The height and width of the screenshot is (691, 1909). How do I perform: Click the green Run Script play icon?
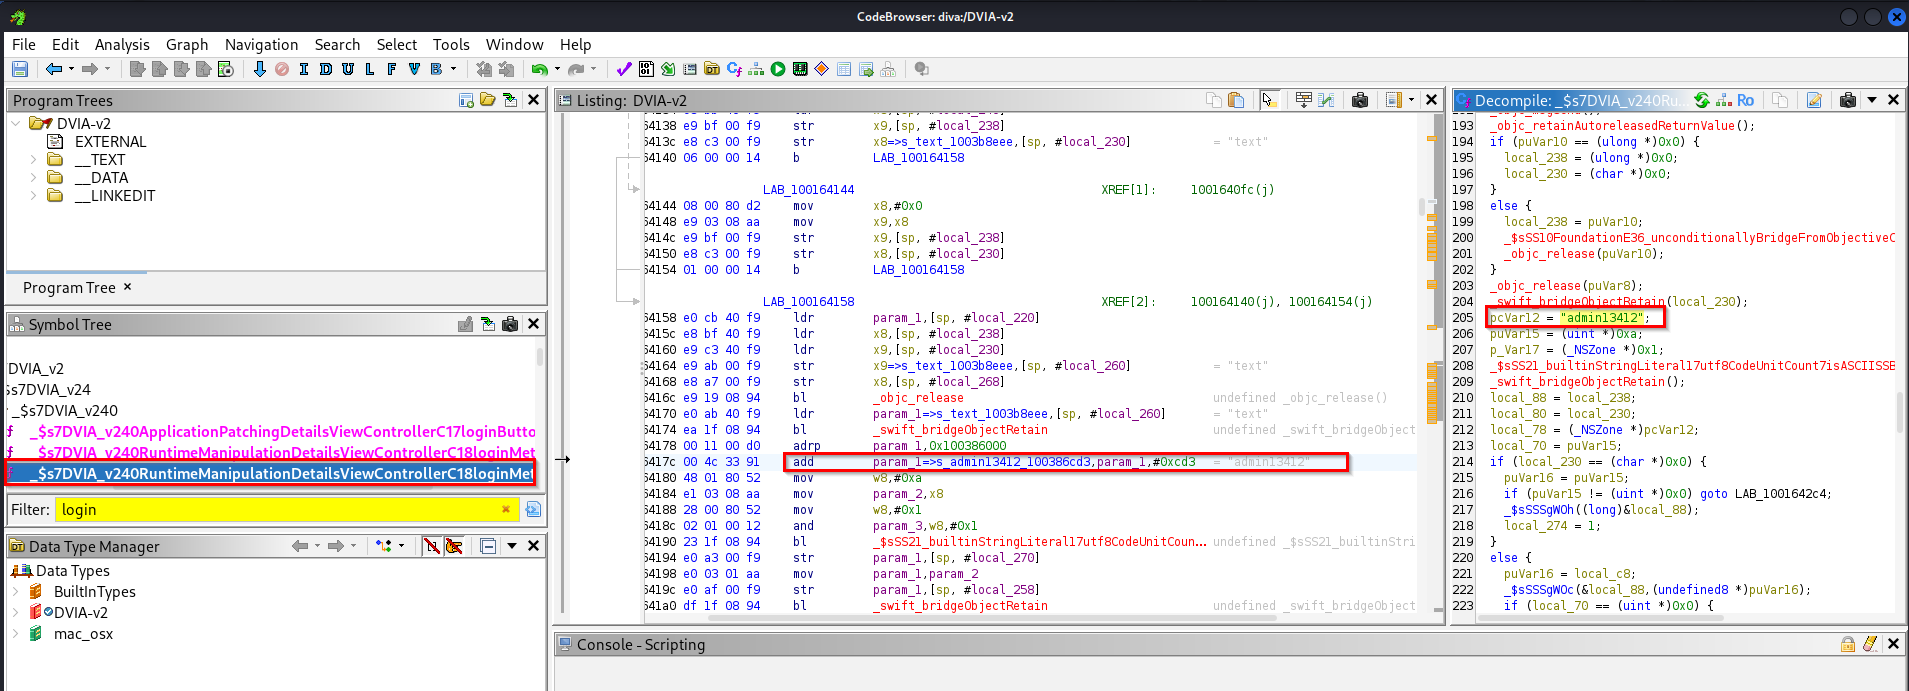(x=778, y=69)
